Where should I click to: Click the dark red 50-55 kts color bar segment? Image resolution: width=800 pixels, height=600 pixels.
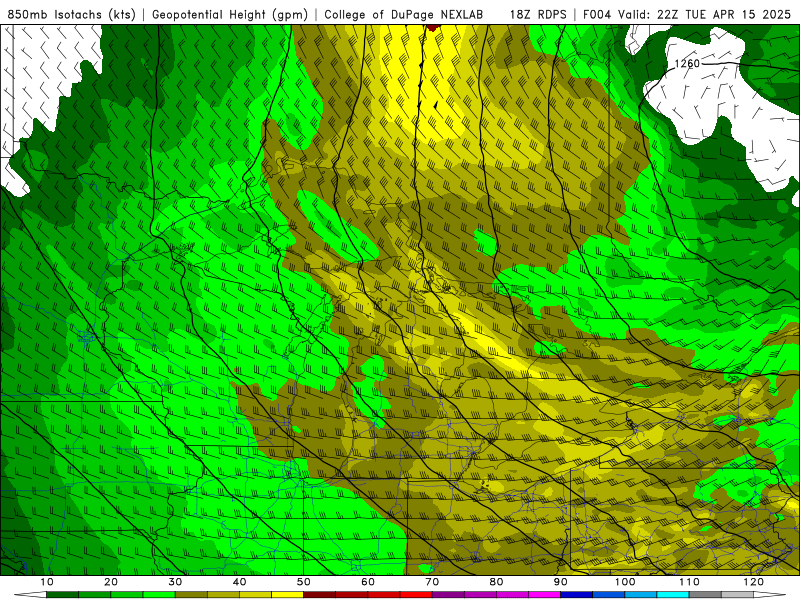click(x=319, y=595)
